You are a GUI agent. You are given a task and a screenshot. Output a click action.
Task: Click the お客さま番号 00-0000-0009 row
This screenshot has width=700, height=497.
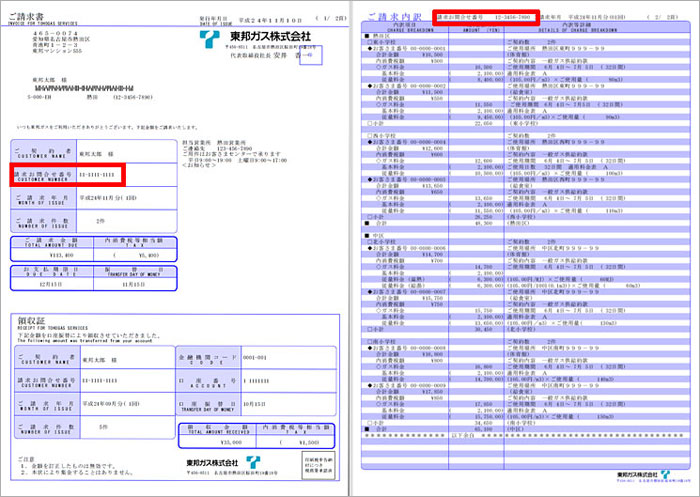tap(525, 385)
